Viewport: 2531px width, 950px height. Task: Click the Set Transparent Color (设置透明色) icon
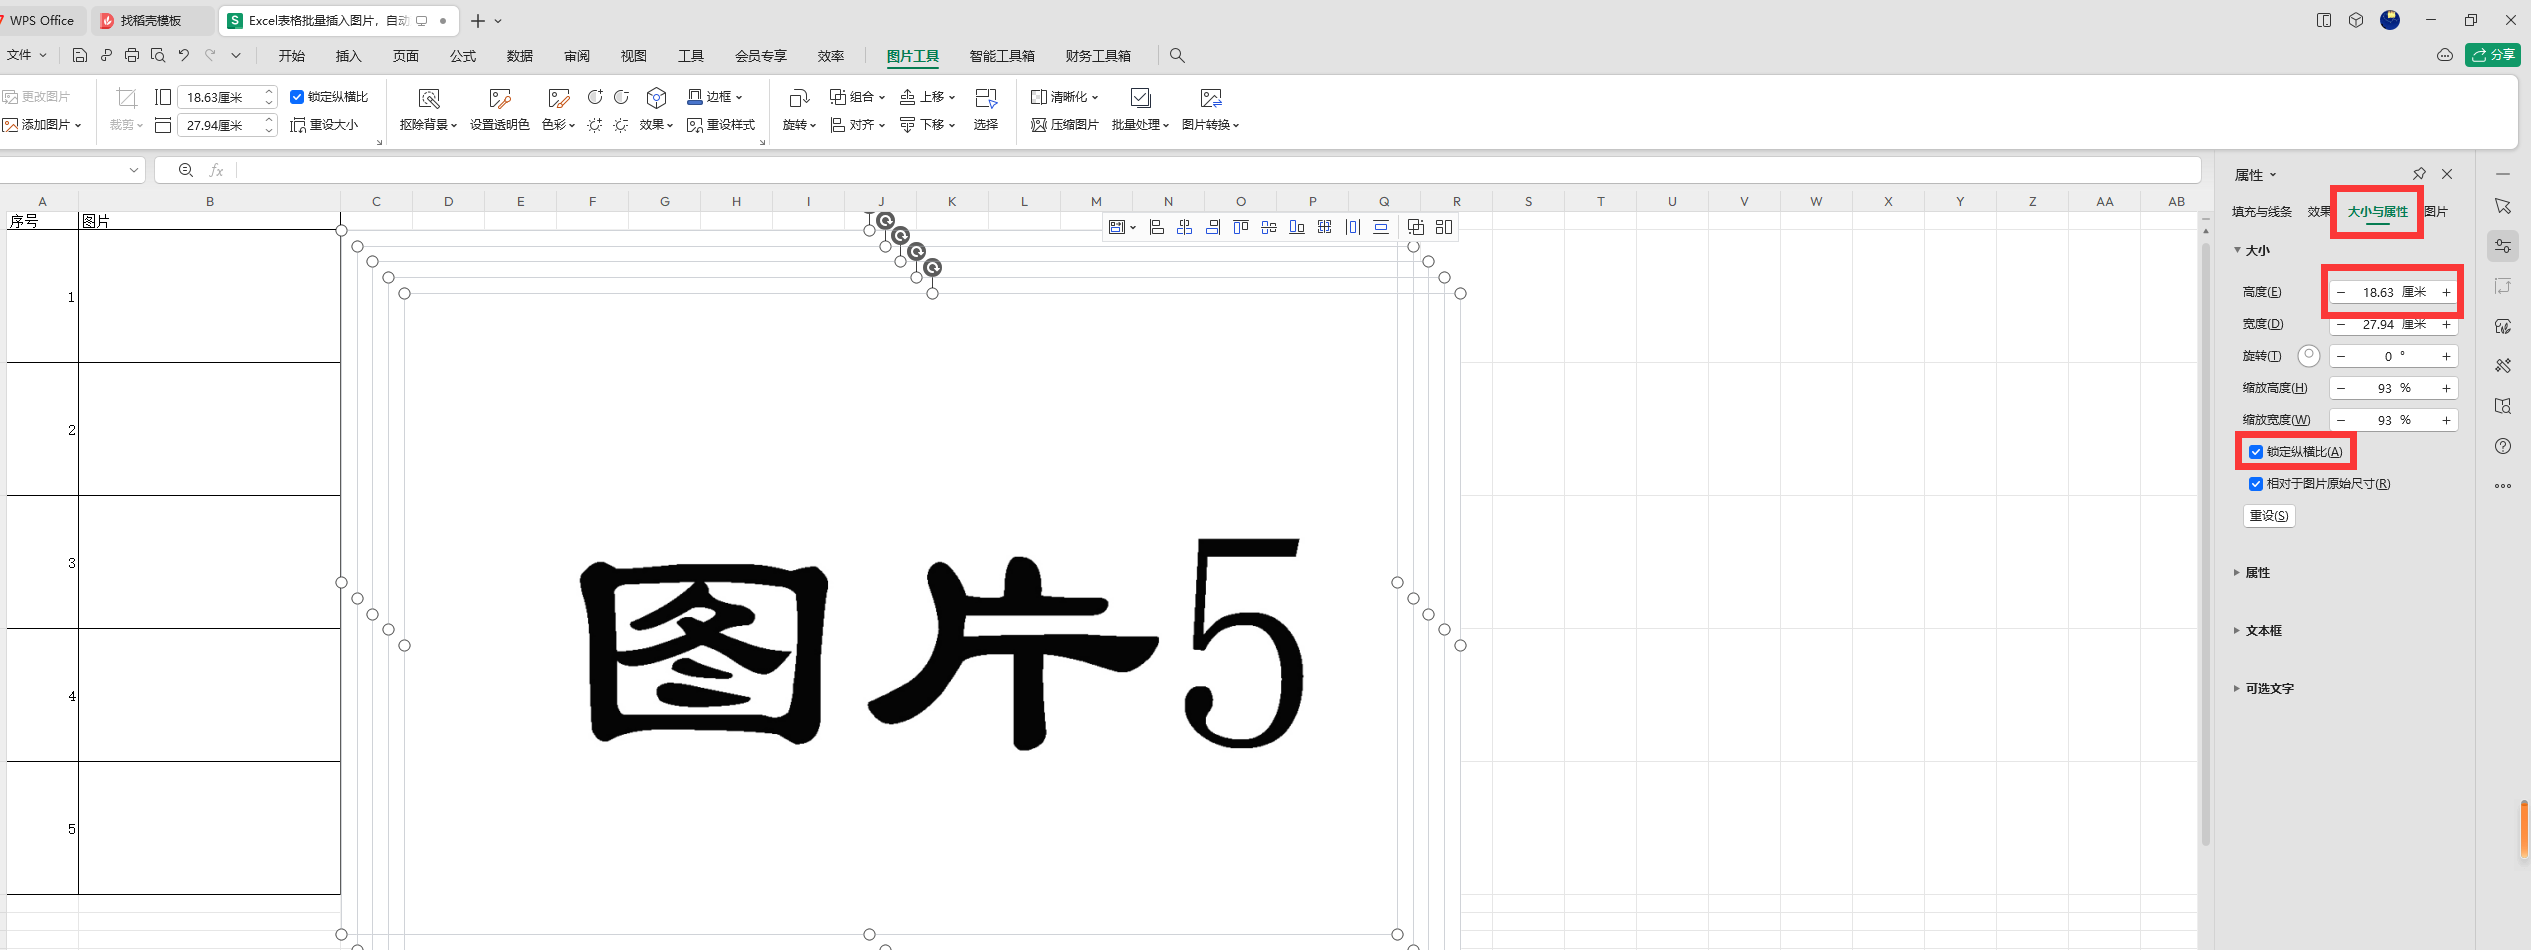499,98
